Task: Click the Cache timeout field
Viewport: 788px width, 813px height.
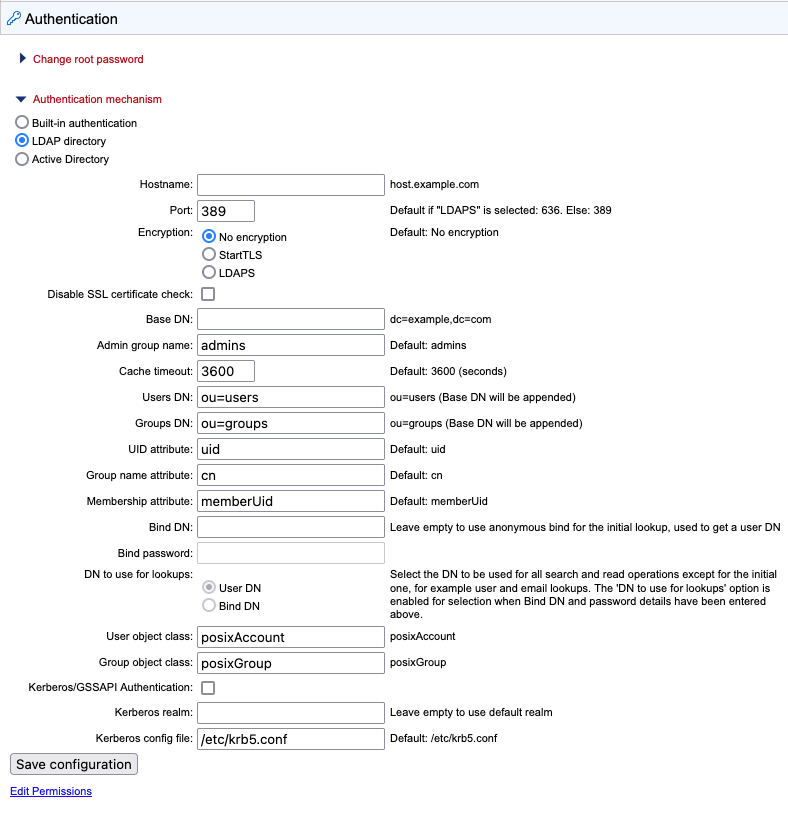Action: tap(225, 370)
